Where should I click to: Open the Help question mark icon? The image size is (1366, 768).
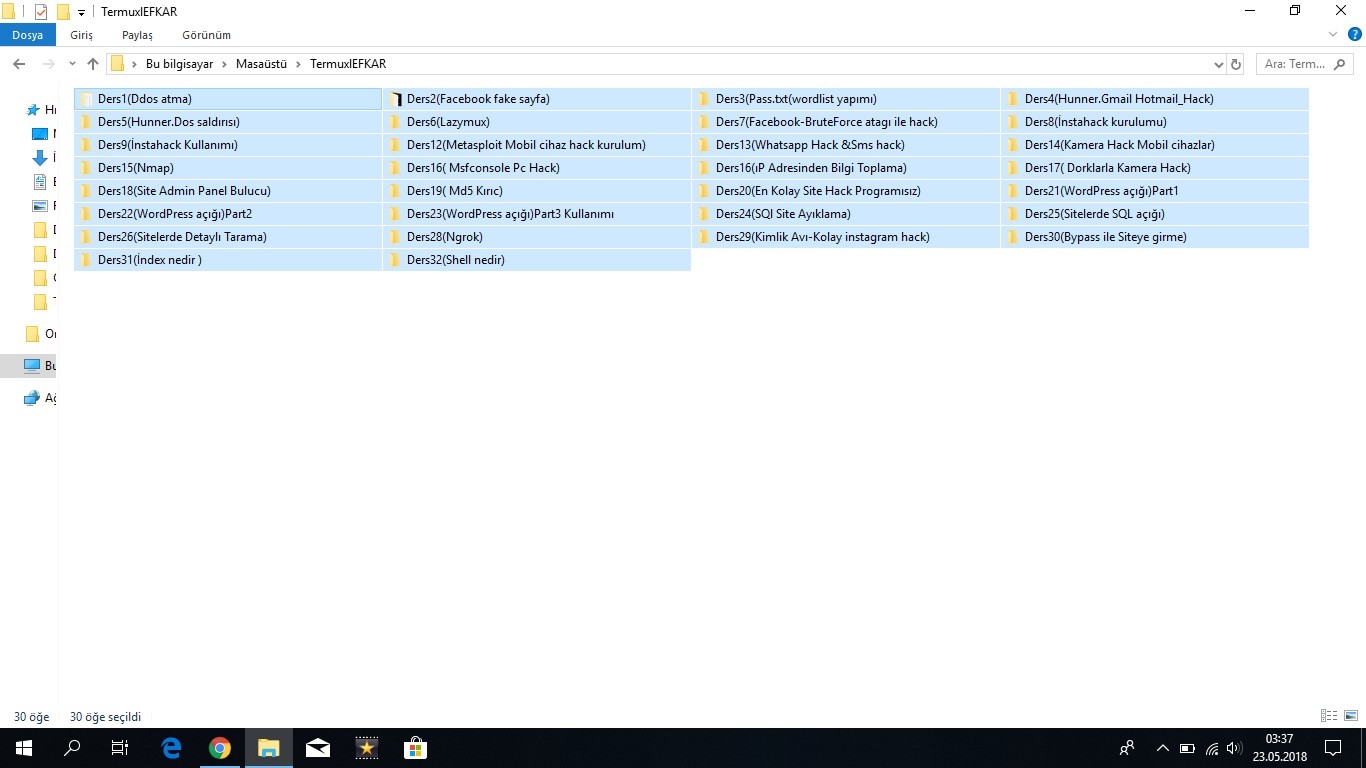[x=1353, y=35]
